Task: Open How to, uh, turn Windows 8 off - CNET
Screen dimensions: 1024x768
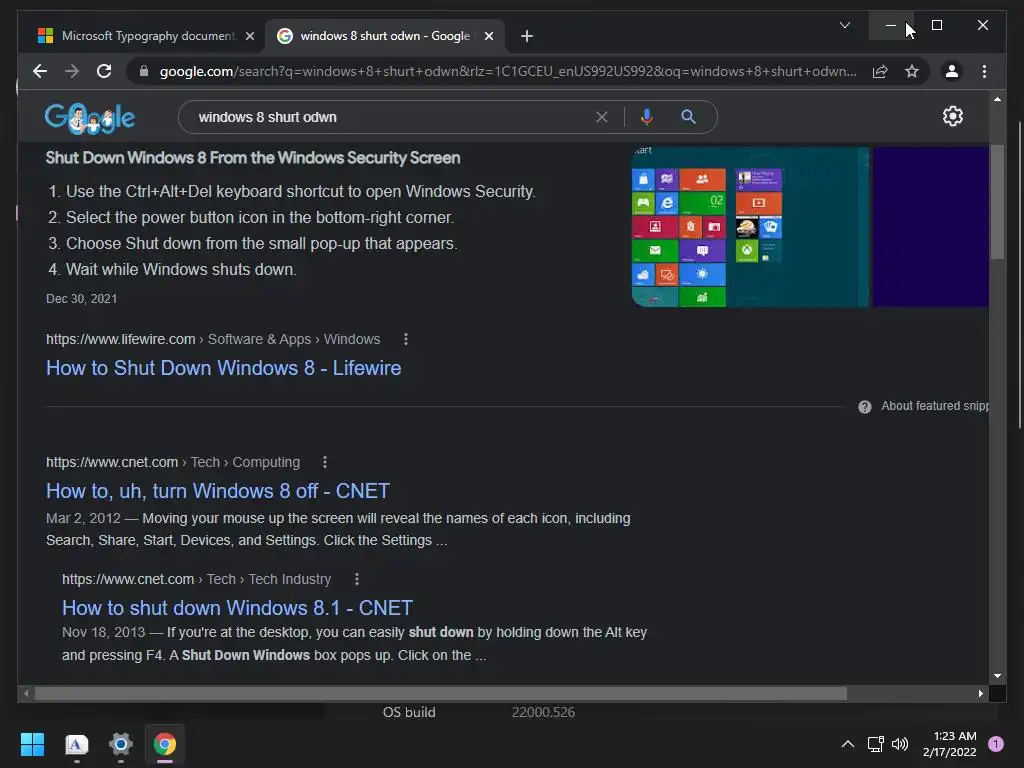Action: [217, 490]
